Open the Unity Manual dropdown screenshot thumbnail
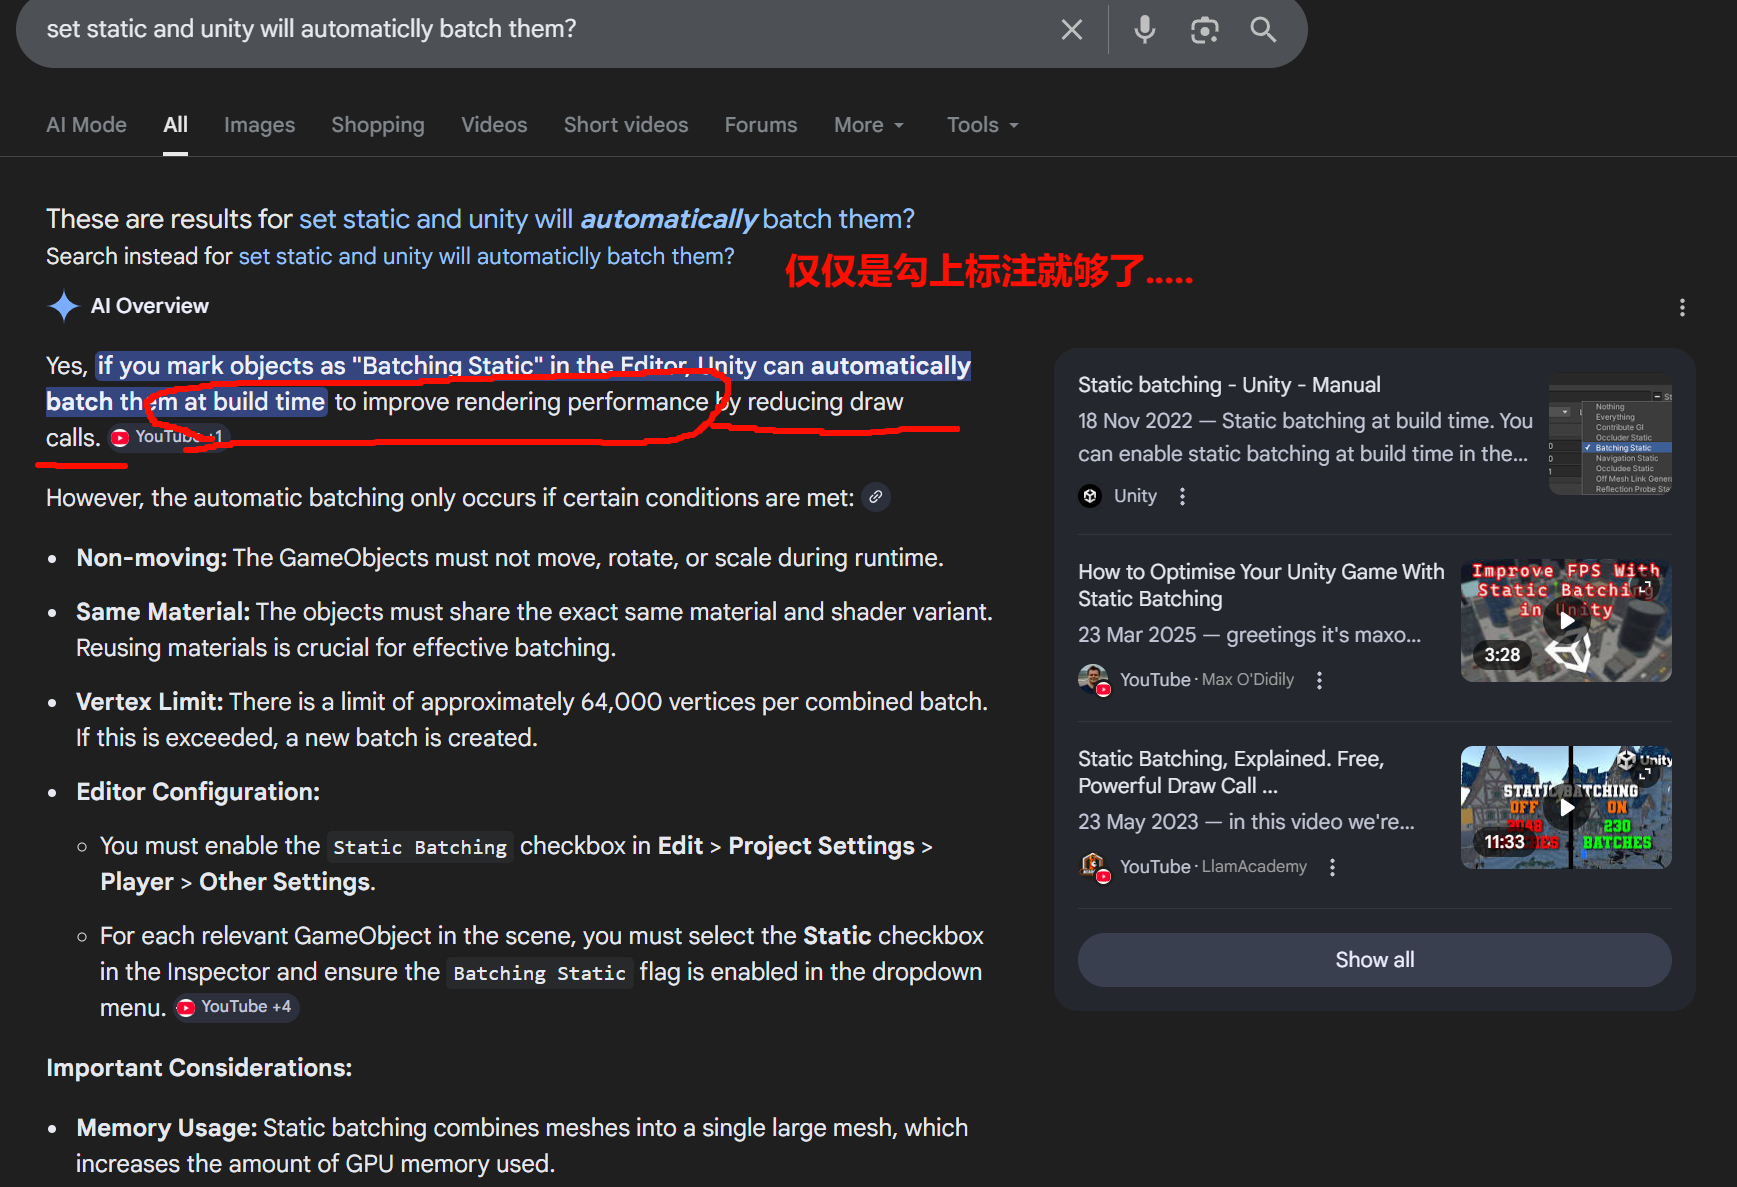The width and height of the screenshot is (1737, 1187). [x=1610, y=435]
